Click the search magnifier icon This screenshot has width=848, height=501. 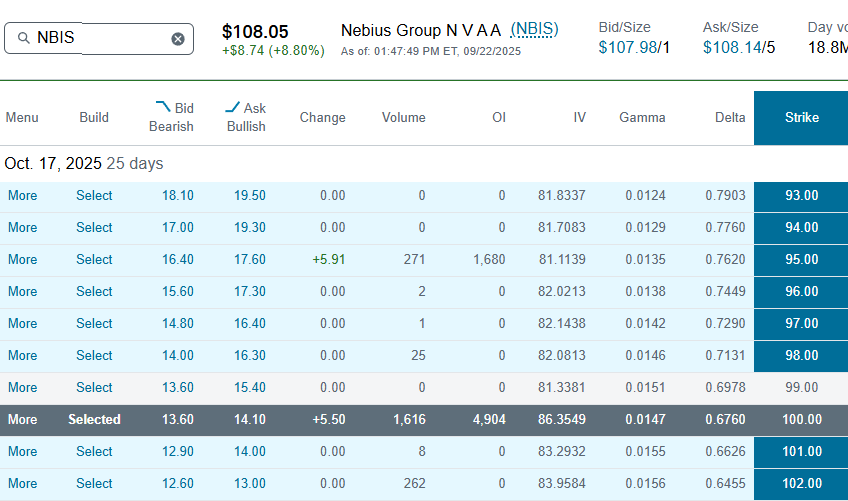click(23, 38)
